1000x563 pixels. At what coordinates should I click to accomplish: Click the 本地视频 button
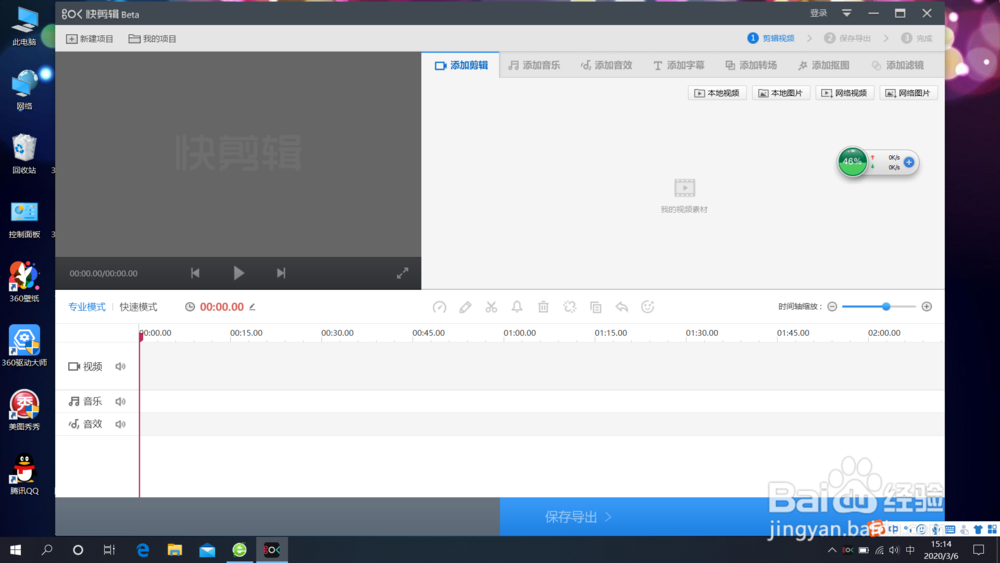point(717,93)
